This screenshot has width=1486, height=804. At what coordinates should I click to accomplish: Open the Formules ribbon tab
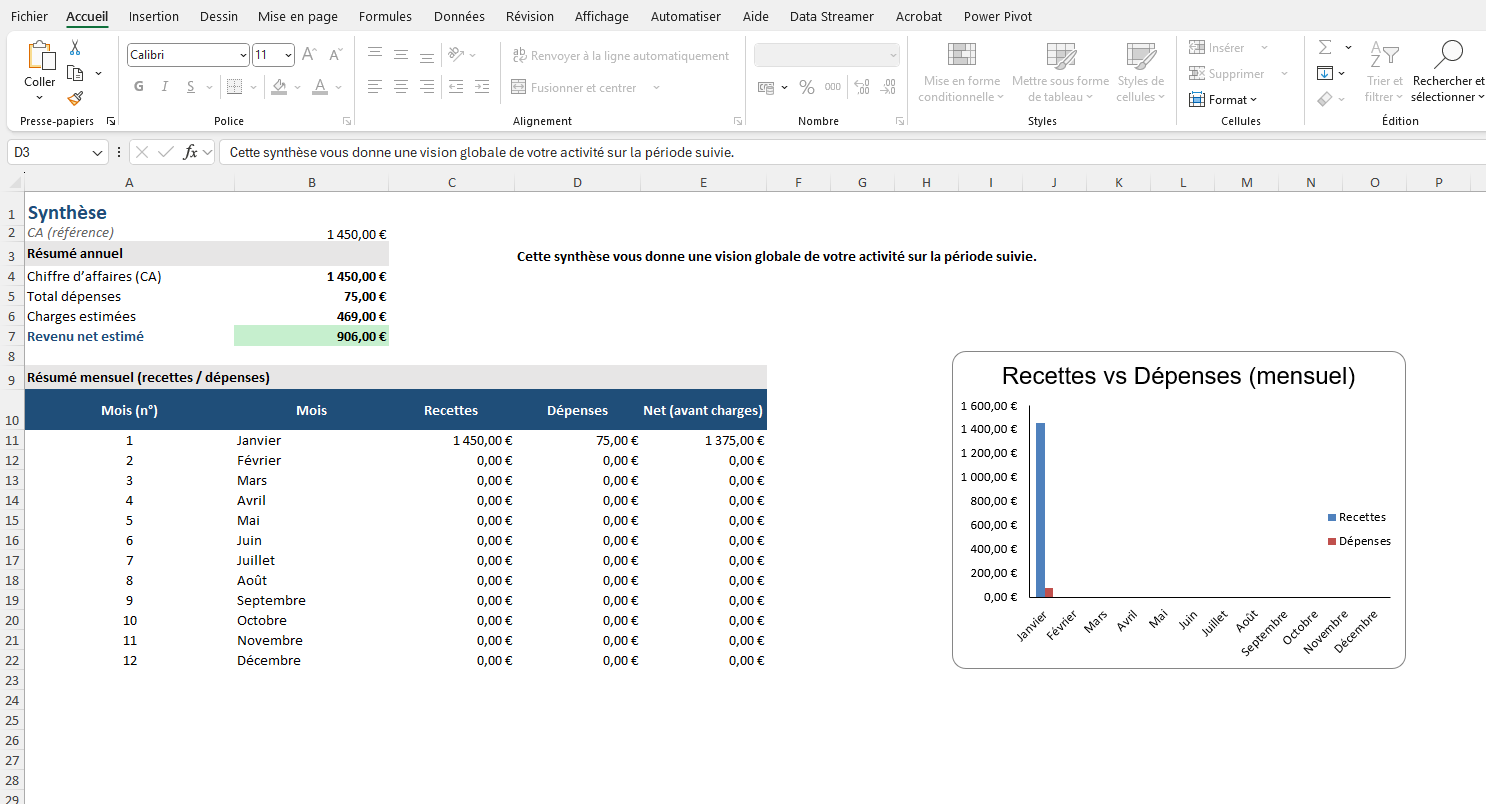point(385,16)
